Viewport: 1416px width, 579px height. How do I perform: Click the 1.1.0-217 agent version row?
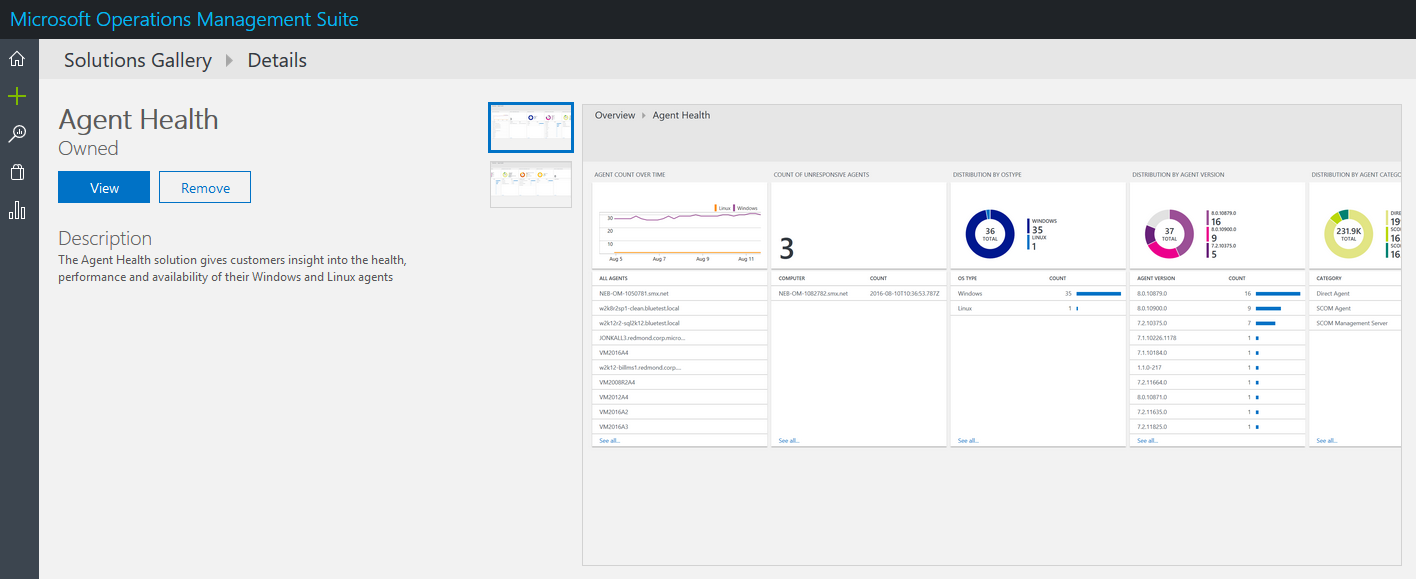(1218, 367)
